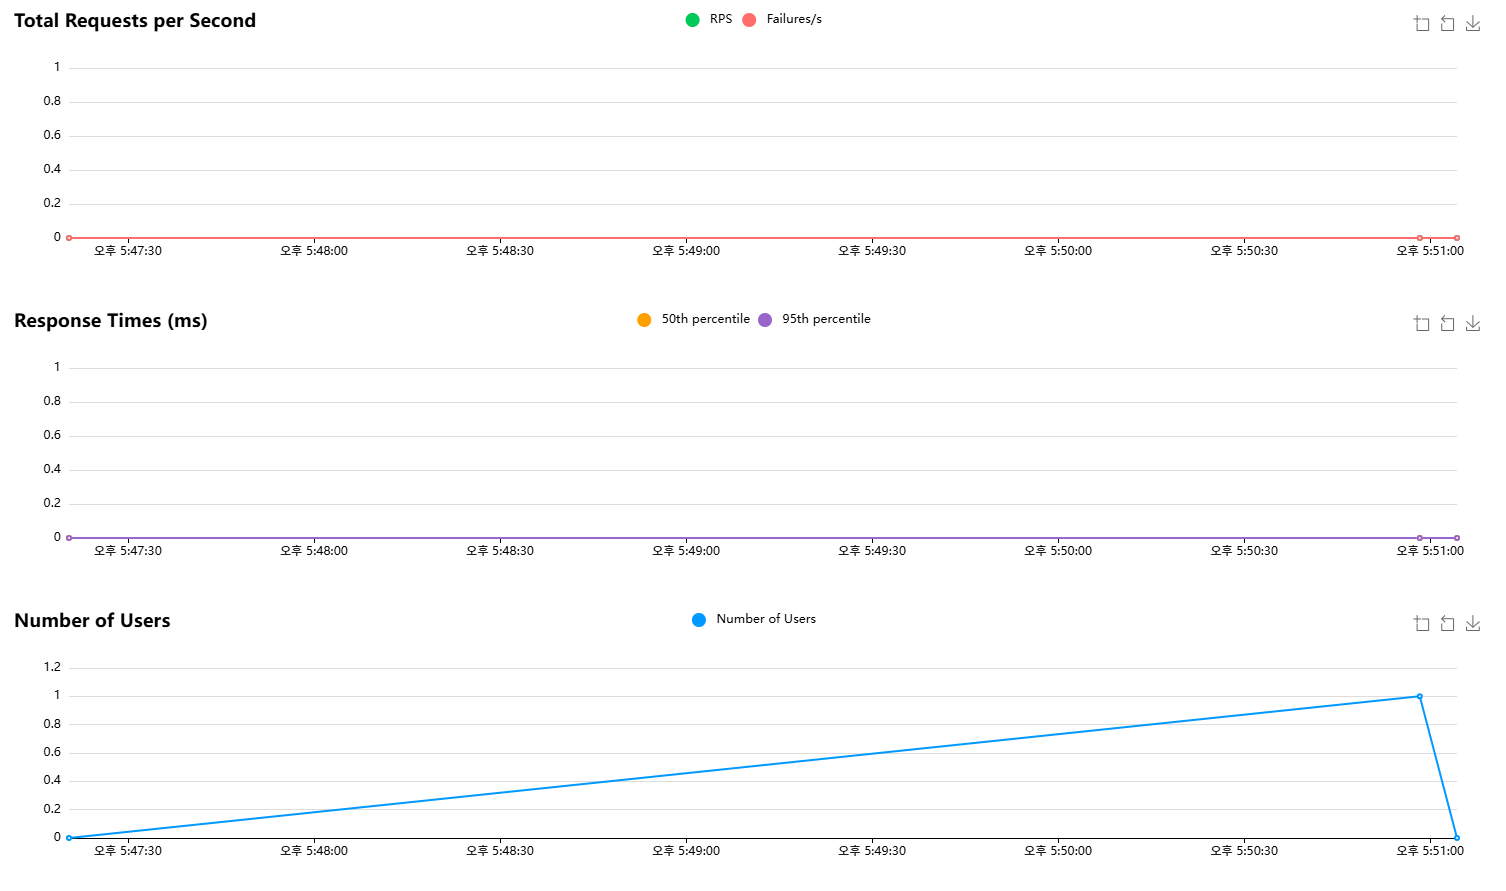
Task: Select first data point on Number of Users line
Action: coord(69,837)
